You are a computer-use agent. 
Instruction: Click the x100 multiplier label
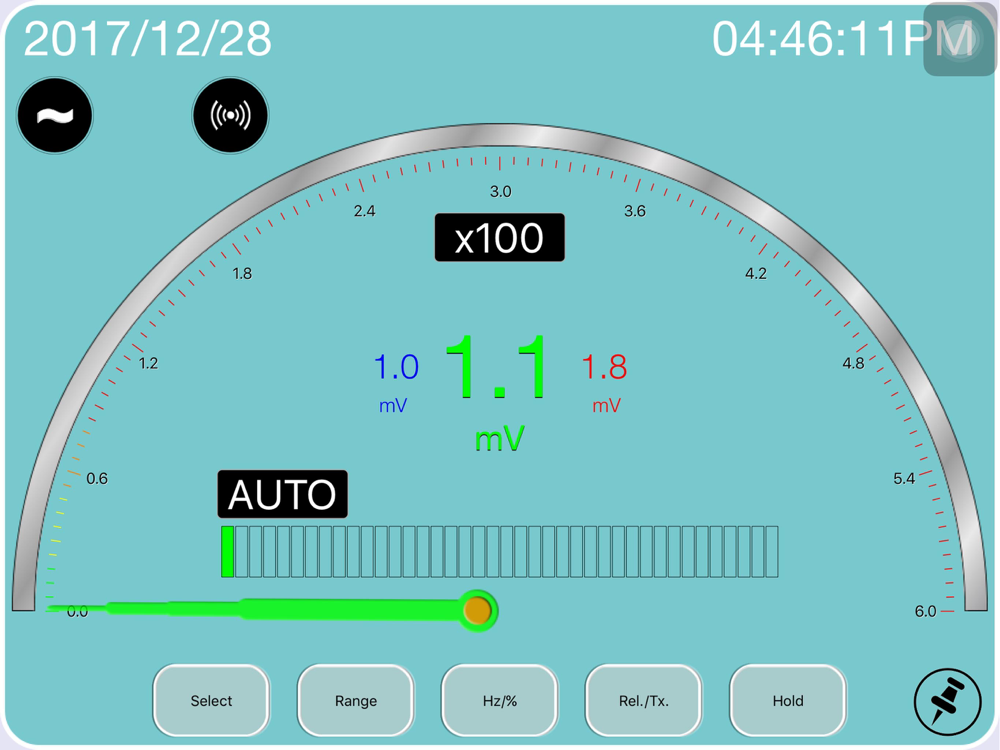click(499, 237)
